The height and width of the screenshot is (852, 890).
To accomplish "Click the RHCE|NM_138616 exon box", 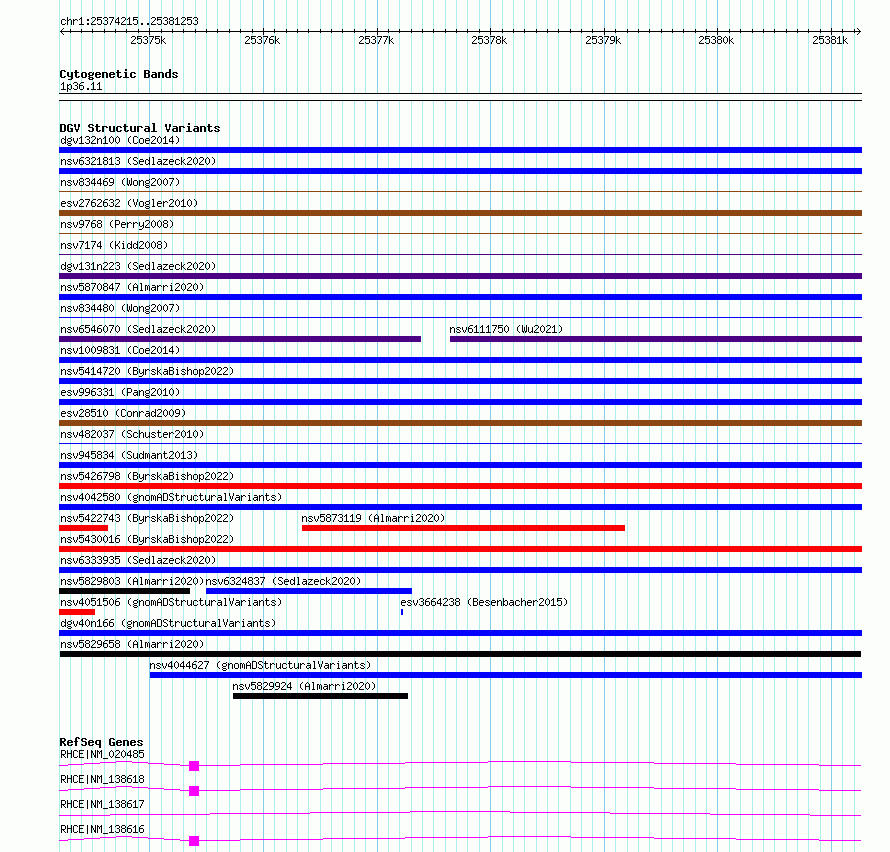I will [x=194, y=841].
